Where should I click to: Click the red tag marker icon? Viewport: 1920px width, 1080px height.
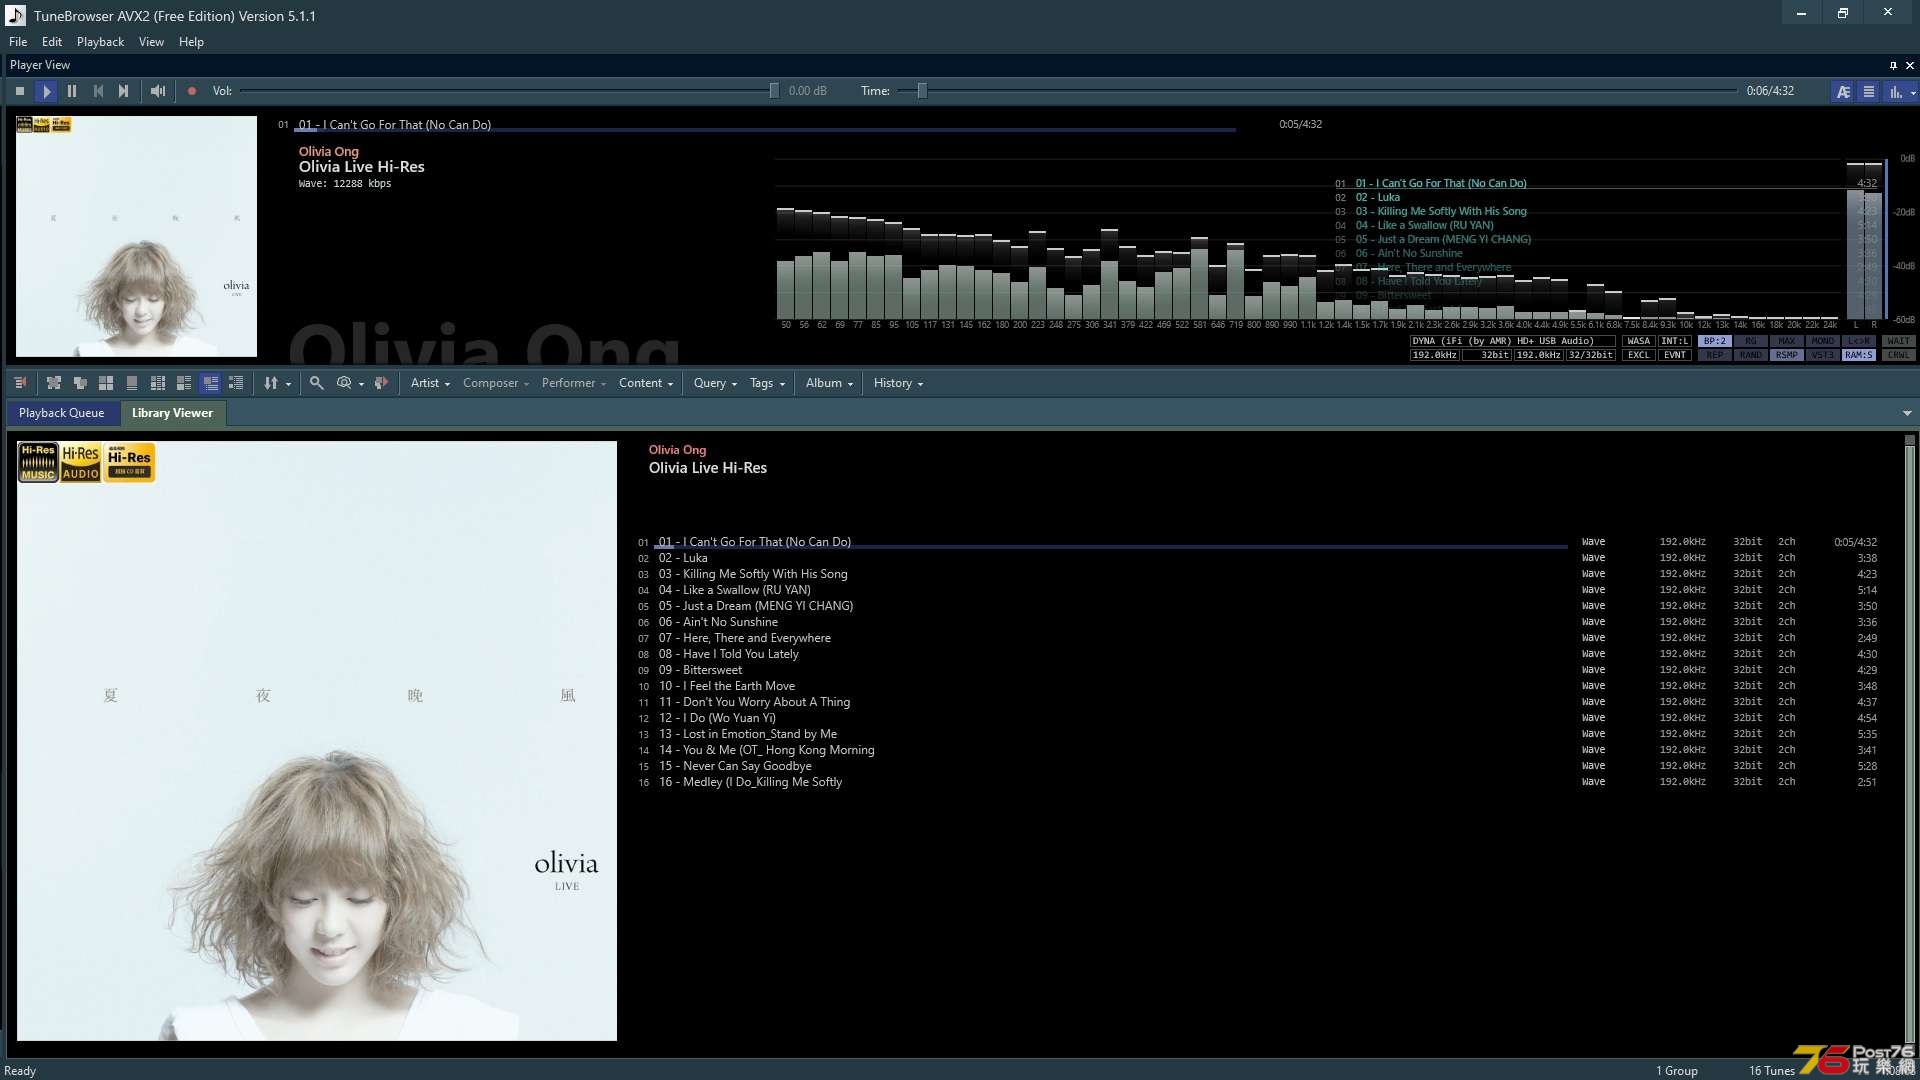[x=381, y=383]
